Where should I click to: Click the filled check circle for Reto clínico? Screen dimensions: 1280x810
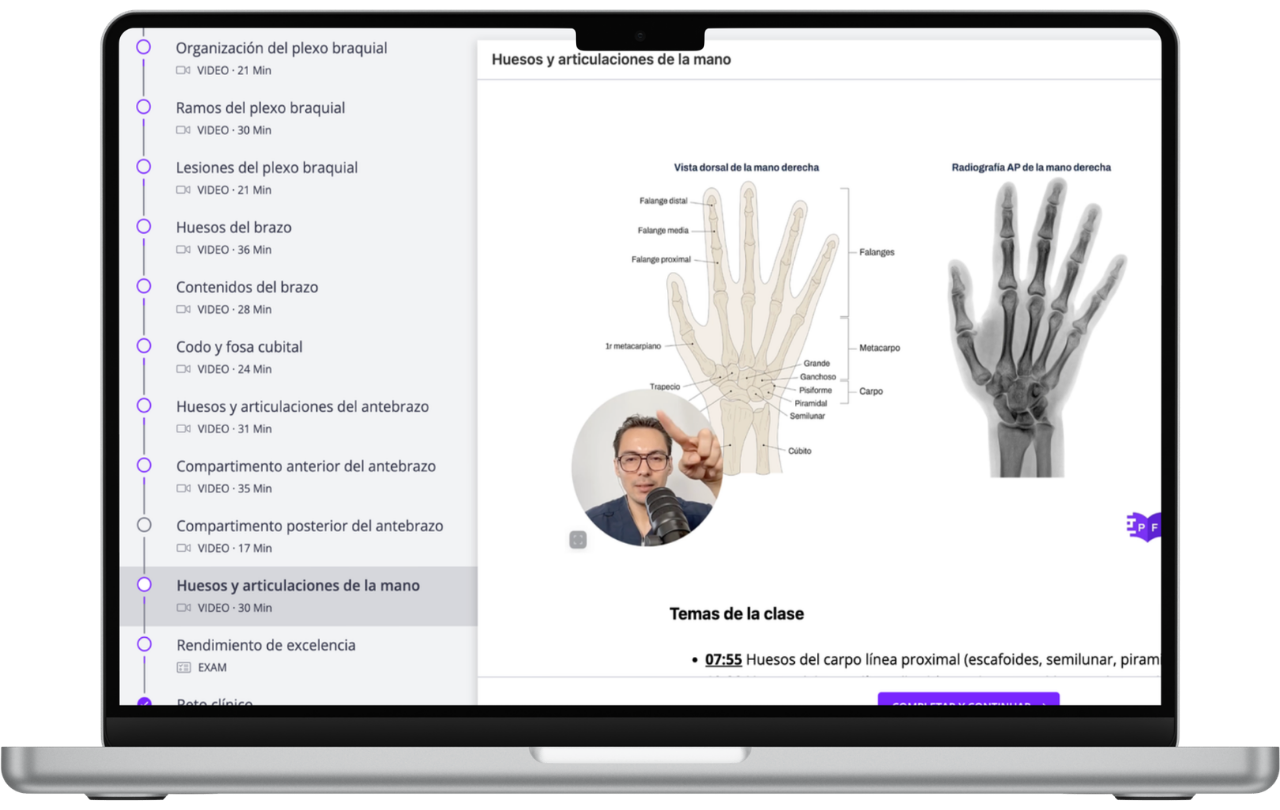(144, 702)
